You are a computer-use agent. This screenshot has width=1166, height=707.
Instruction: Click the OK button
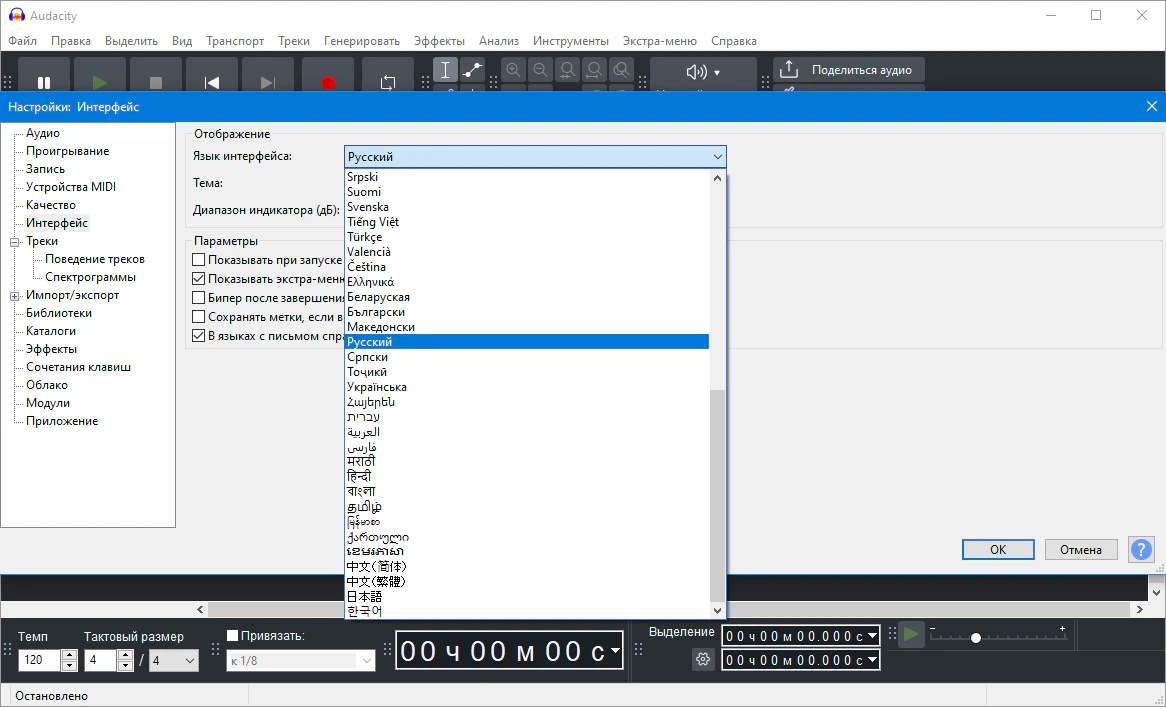[997, 550]
